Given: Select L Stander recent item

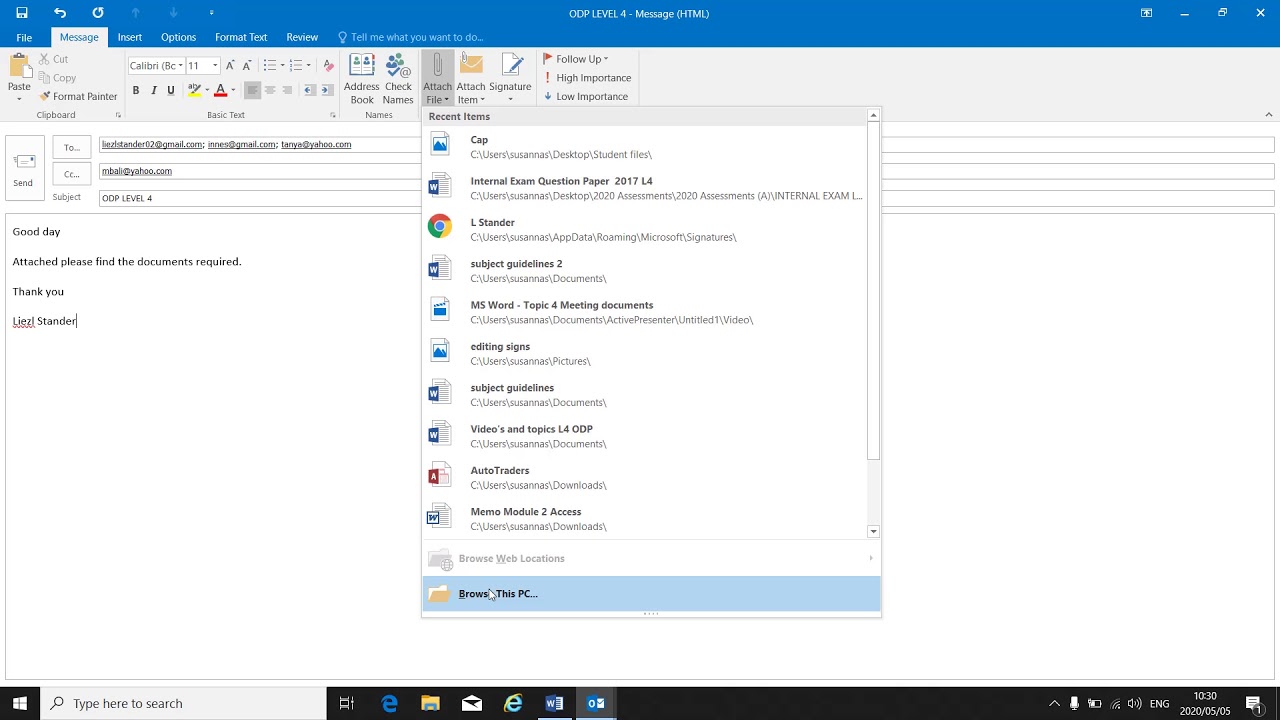Looking at the screenshot, I should pyautogui.click(x=646, y=229).
